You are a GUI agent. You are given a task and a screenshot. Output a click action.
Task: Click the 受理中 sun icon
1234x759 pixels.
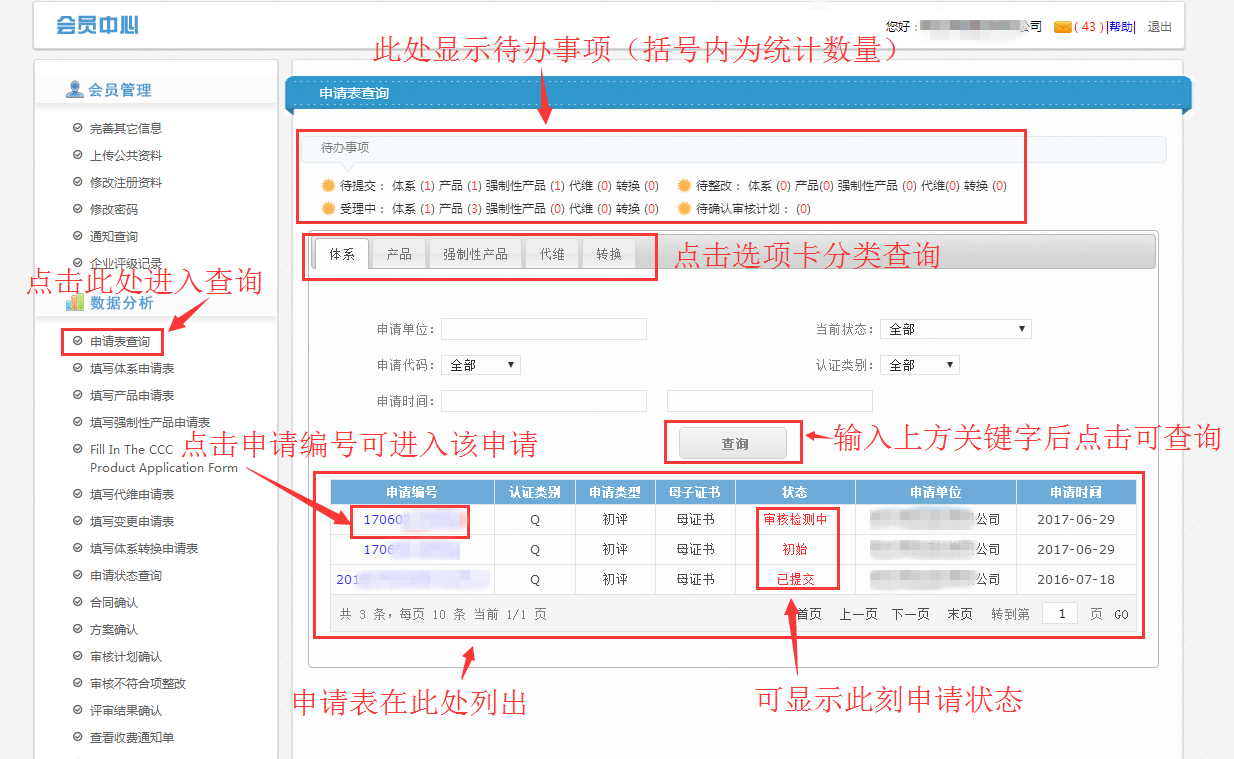(327, 209)
